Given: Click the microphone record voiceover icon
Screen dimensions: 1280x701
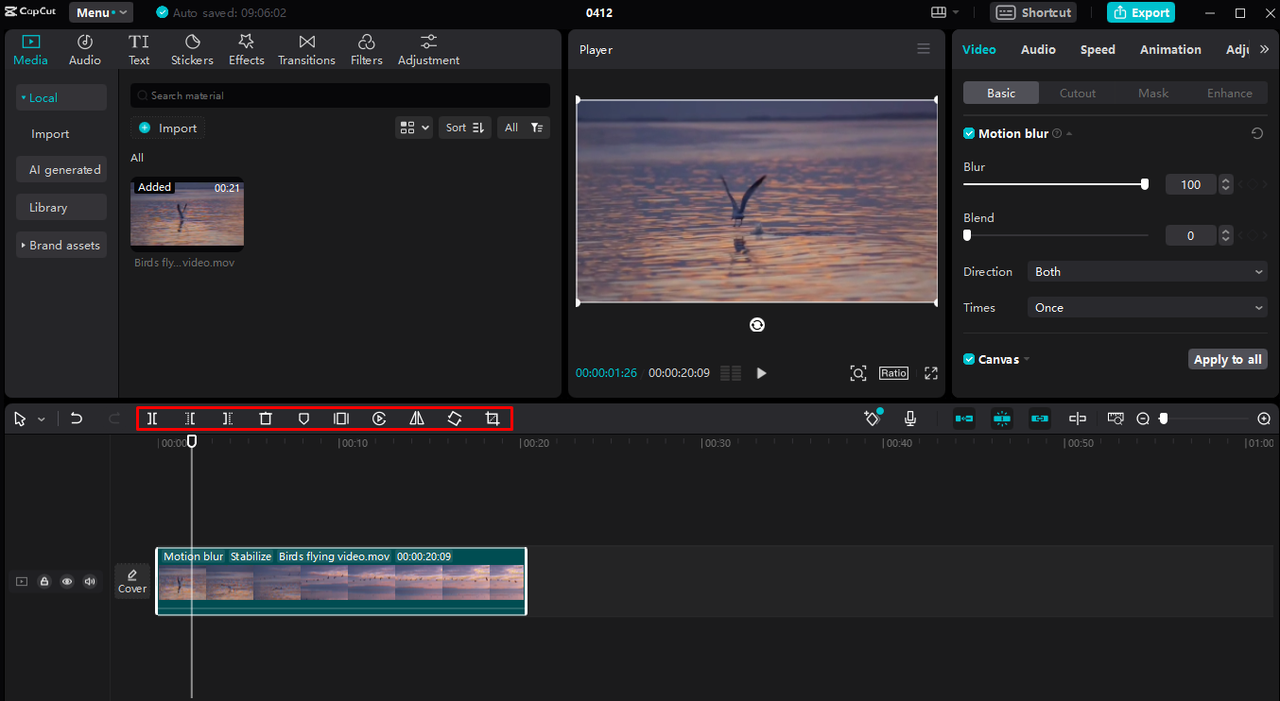Looking at the screenshot, I should click(x=910, y=419).
